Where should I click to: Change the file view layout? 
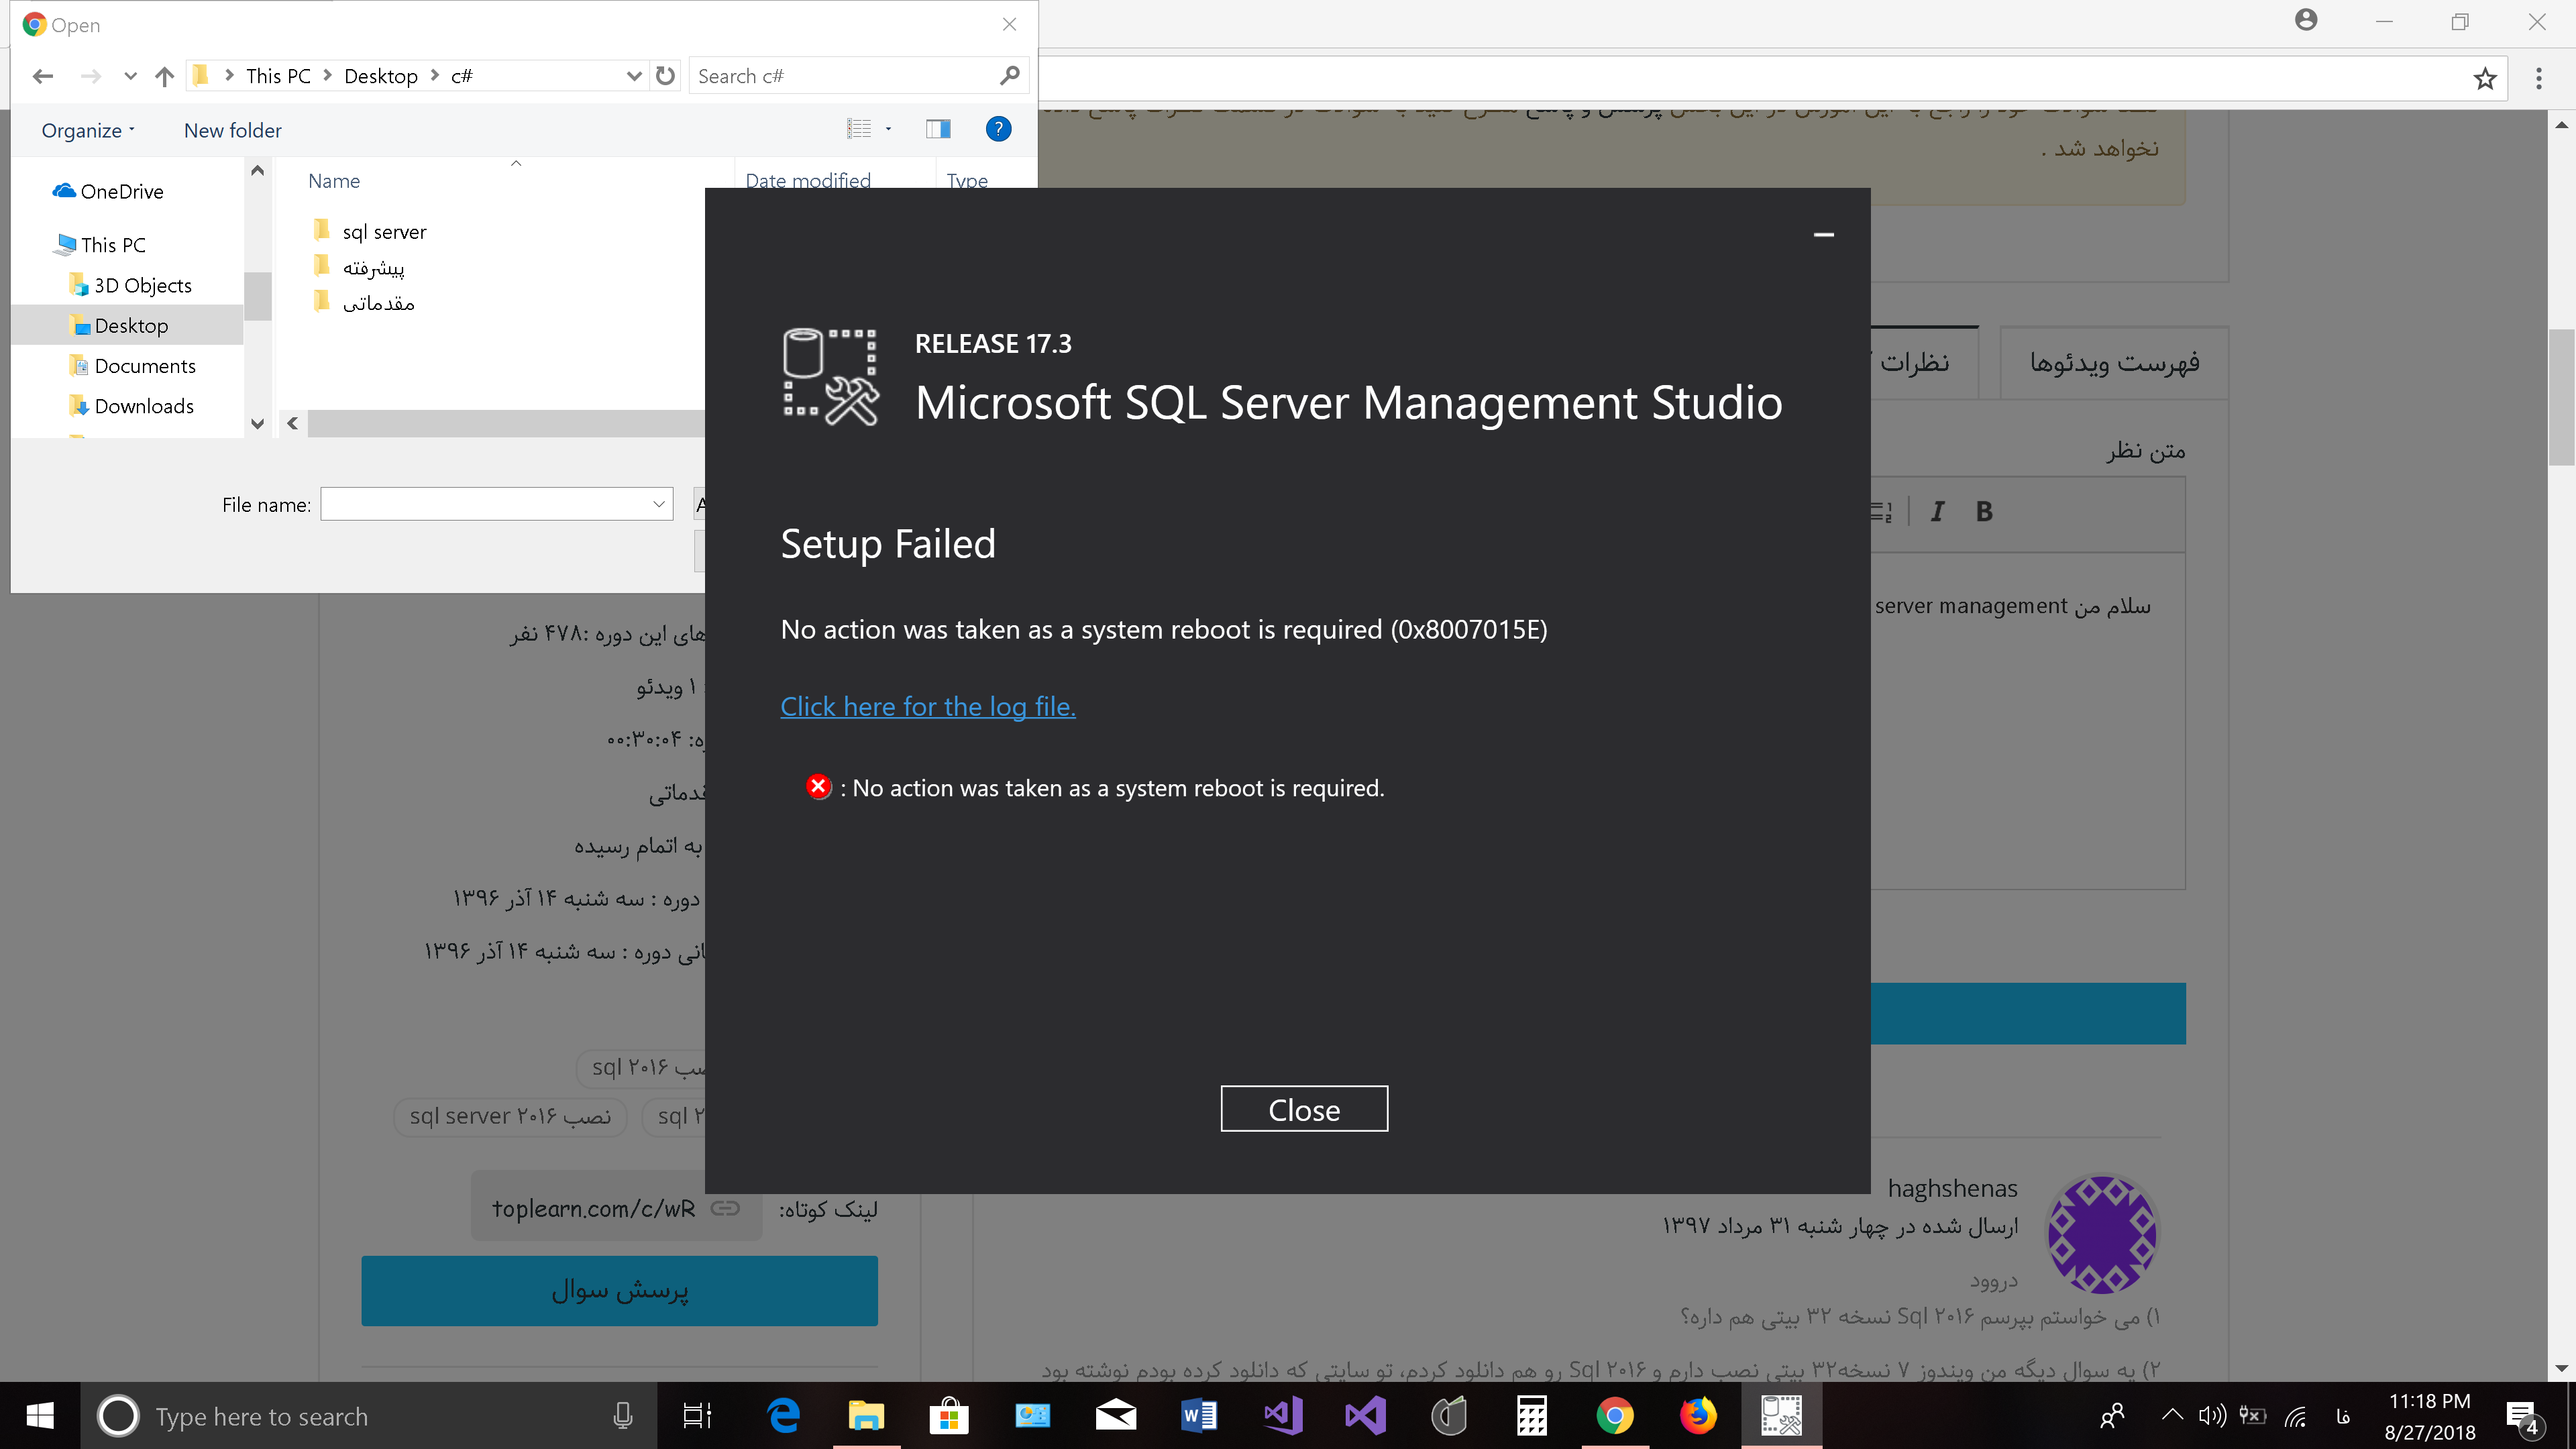pyautogui.click(x=859, y=129)
